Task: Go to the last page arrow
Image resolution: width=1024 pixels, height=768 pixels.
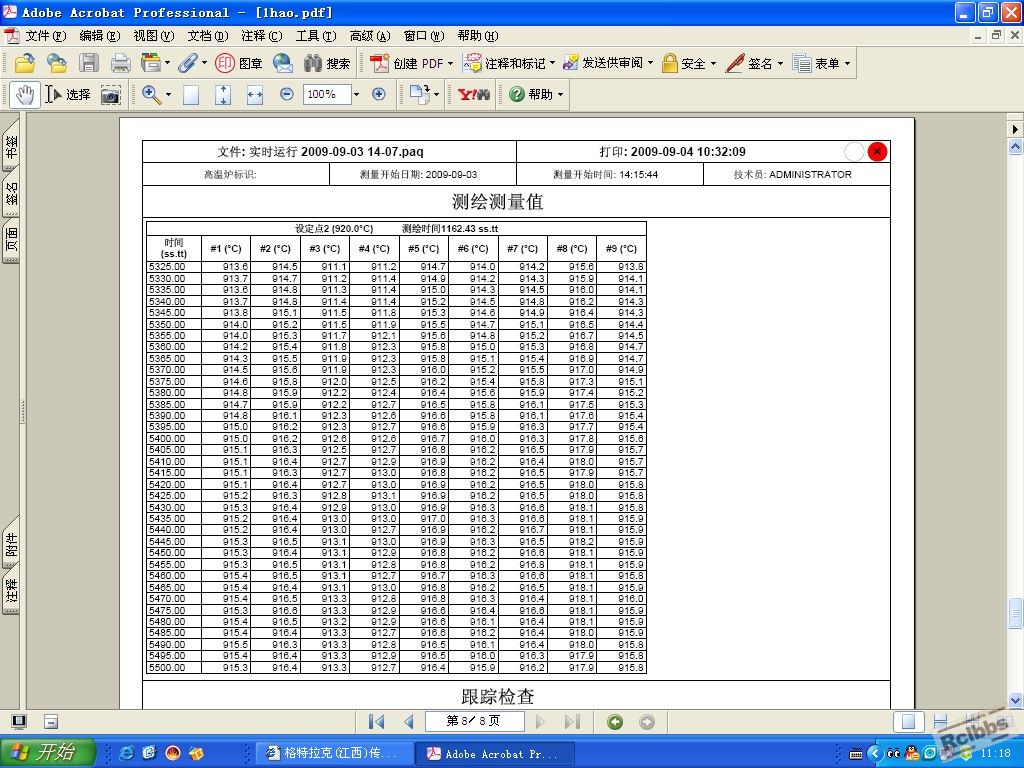Action: 573,722
